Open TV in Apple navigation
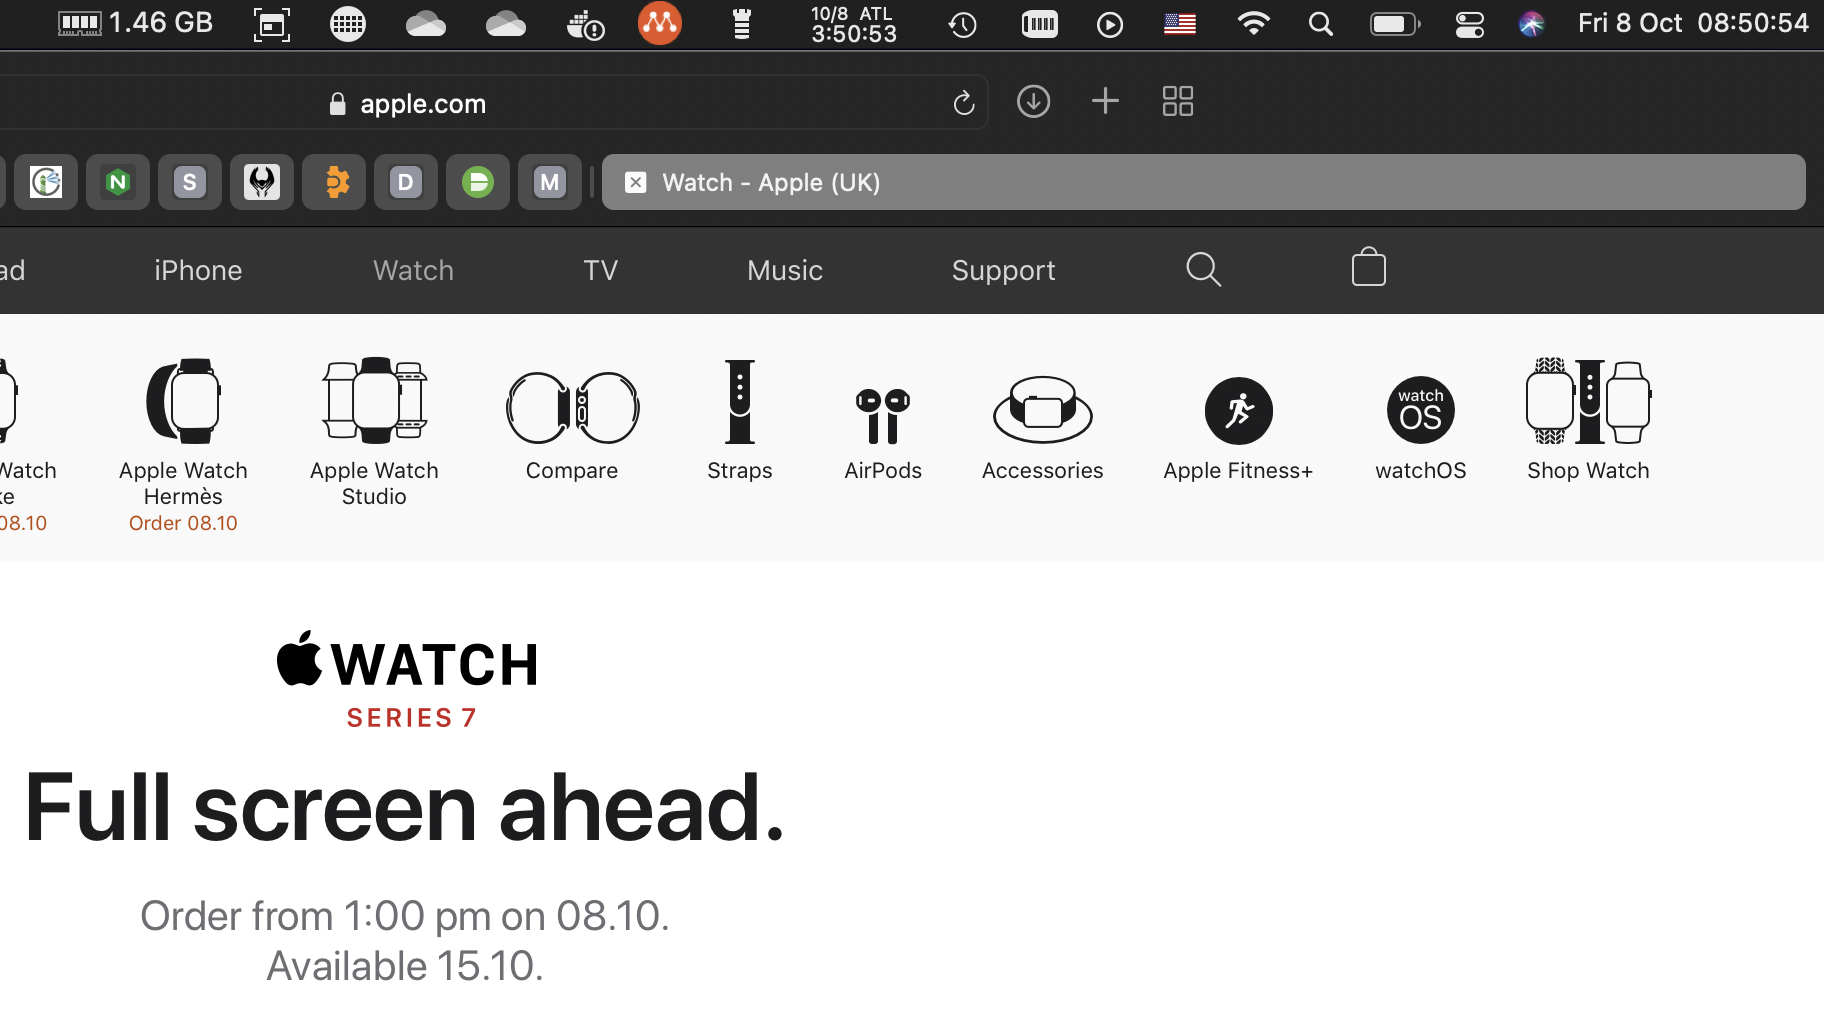The height and width of the screenshot is (1016, 1824). pos(600,270)
